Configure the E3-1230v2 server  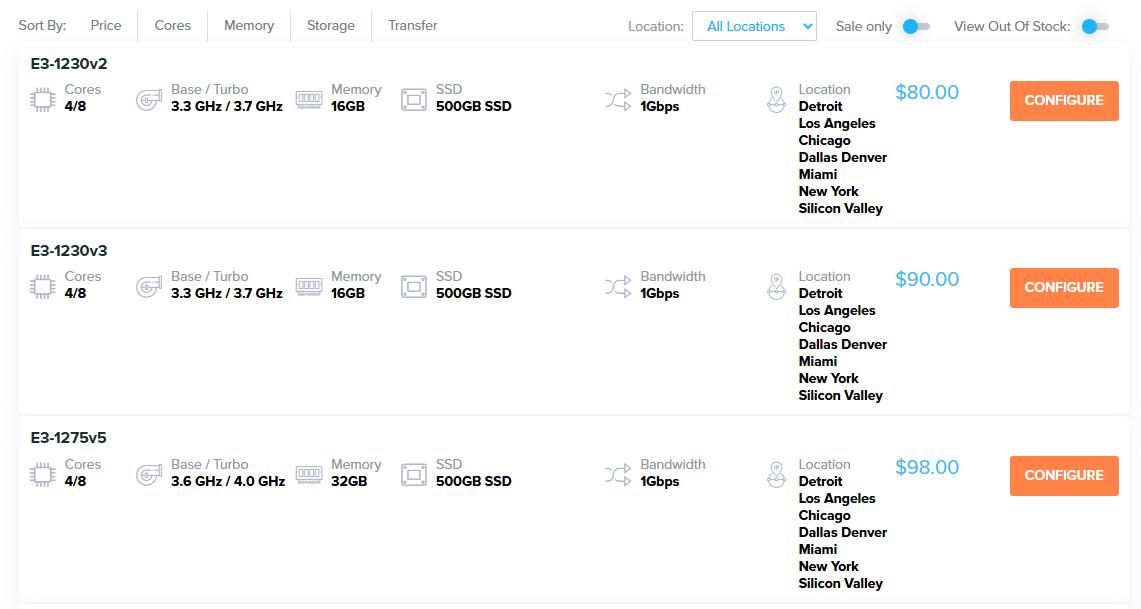[x=1064, y=101]
